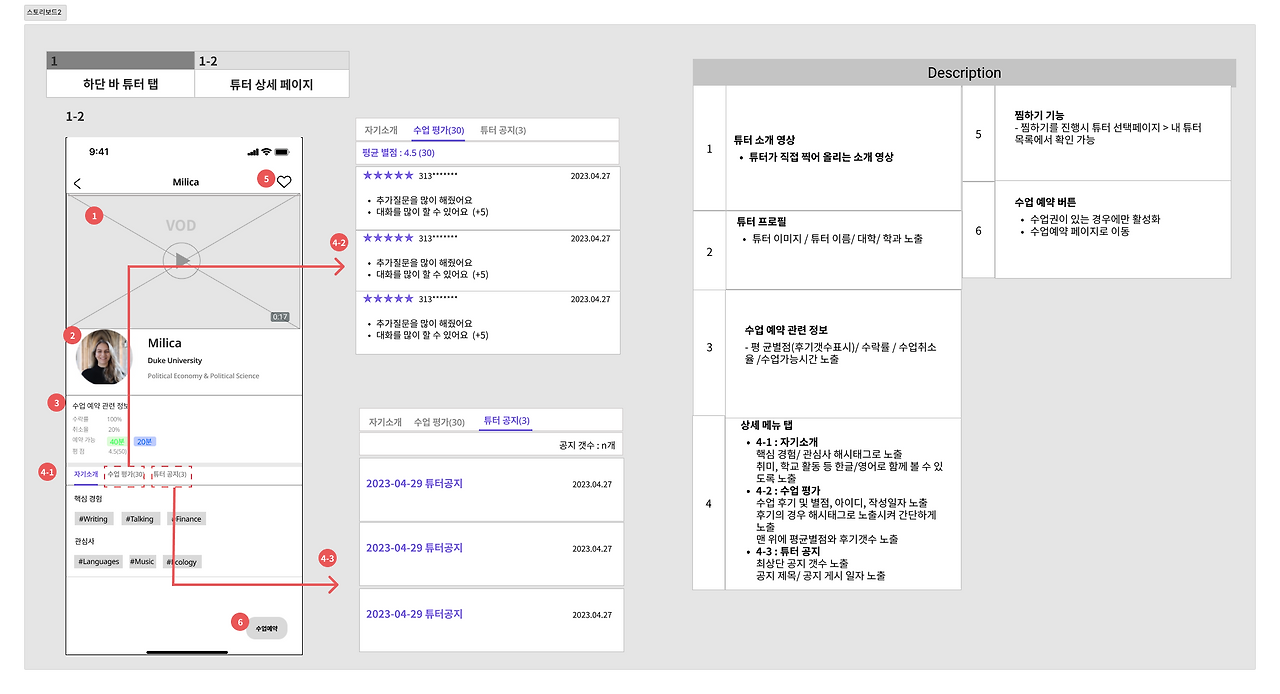Click the Wi-Fi icon in phone status bar

tap(266, 152)
